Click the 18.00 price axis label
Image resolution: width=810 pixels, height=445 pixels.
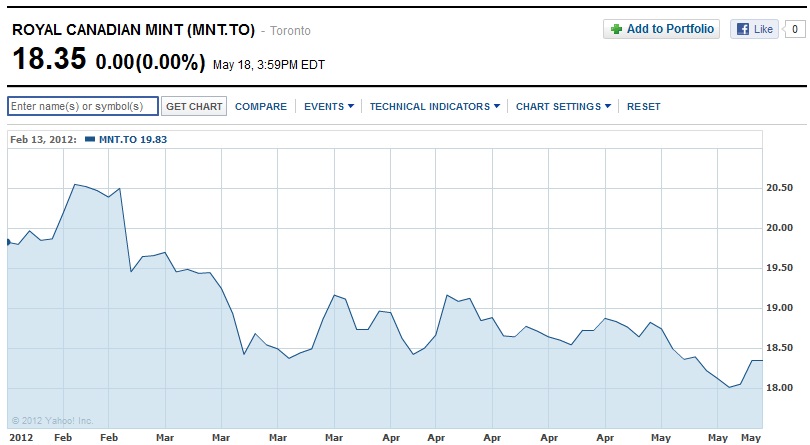coord(780,388)
